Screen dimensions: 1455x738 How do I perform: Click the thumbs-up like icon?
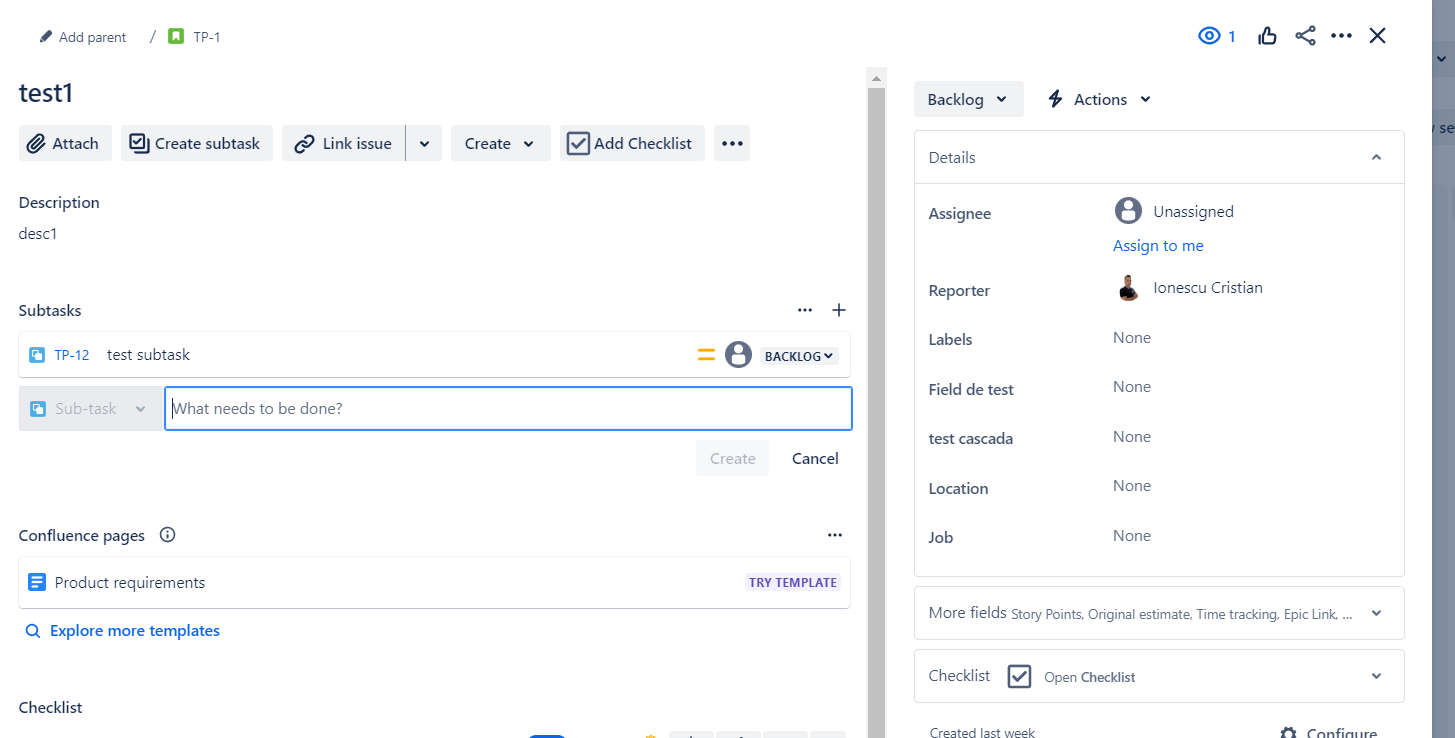pos(1266,35)
